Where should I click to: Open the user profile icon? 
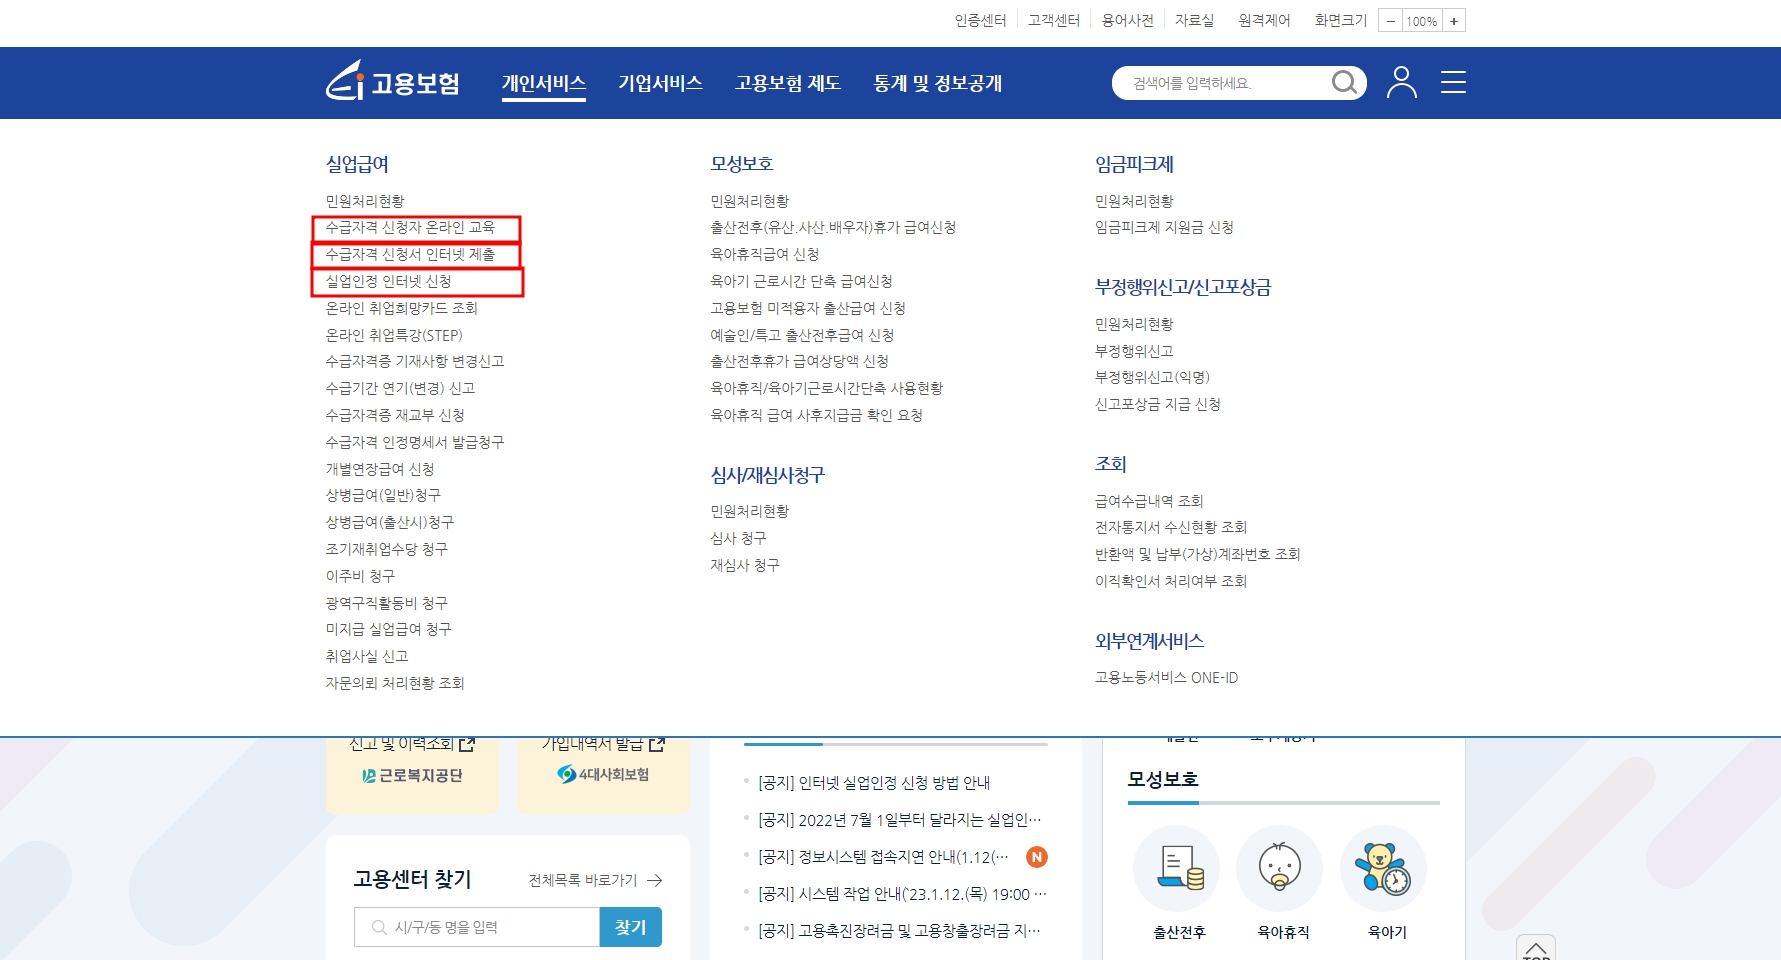(1402, 82)
